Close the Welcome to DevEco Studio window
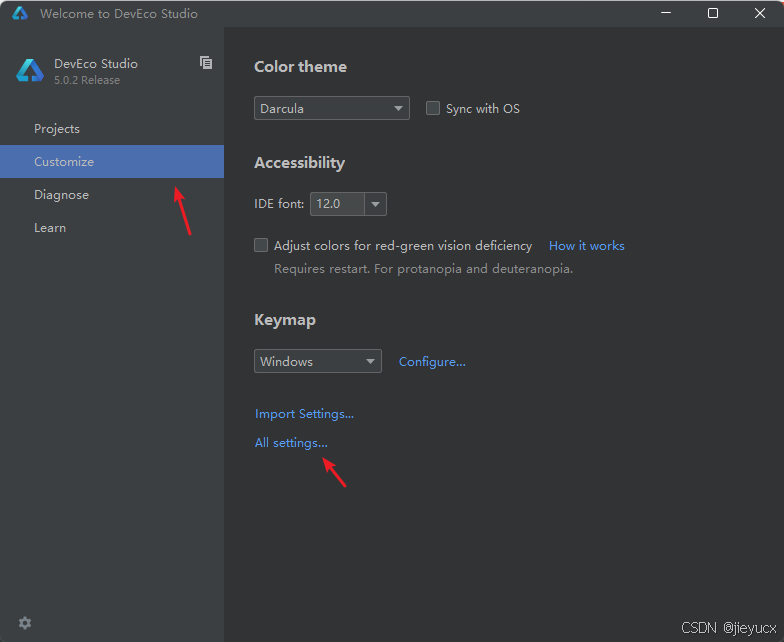Screen dimensions: 784x642 [x=760, y=13]
